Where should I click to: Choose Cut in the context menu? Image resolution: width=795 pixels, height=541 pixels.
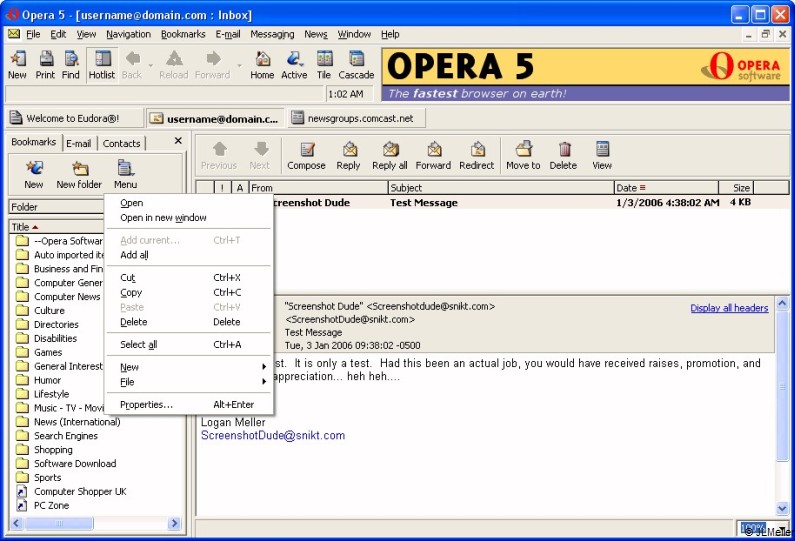189,278
